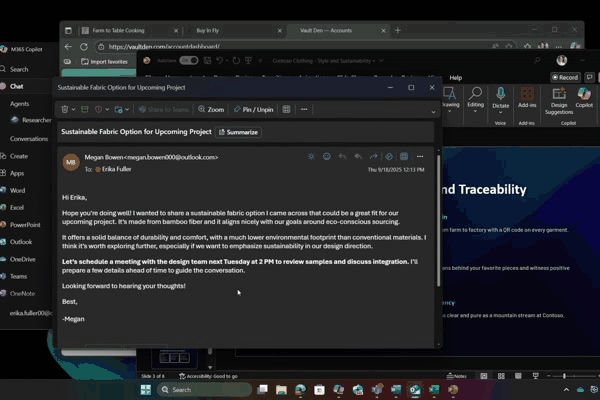
Task: Delete the email with the trash icon
Action: point(65,109)
